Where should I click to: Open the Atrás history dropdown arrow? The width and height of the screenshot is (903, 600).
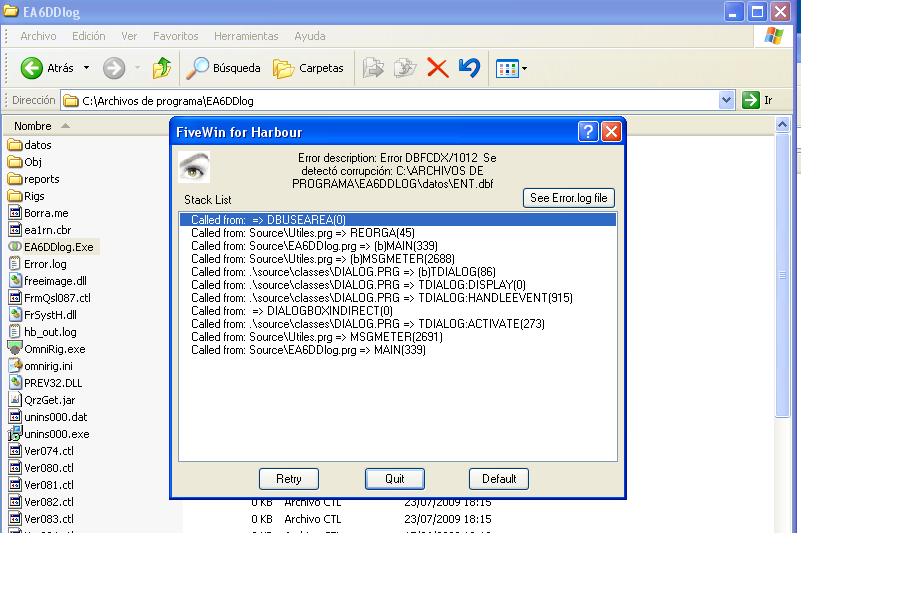86,68
